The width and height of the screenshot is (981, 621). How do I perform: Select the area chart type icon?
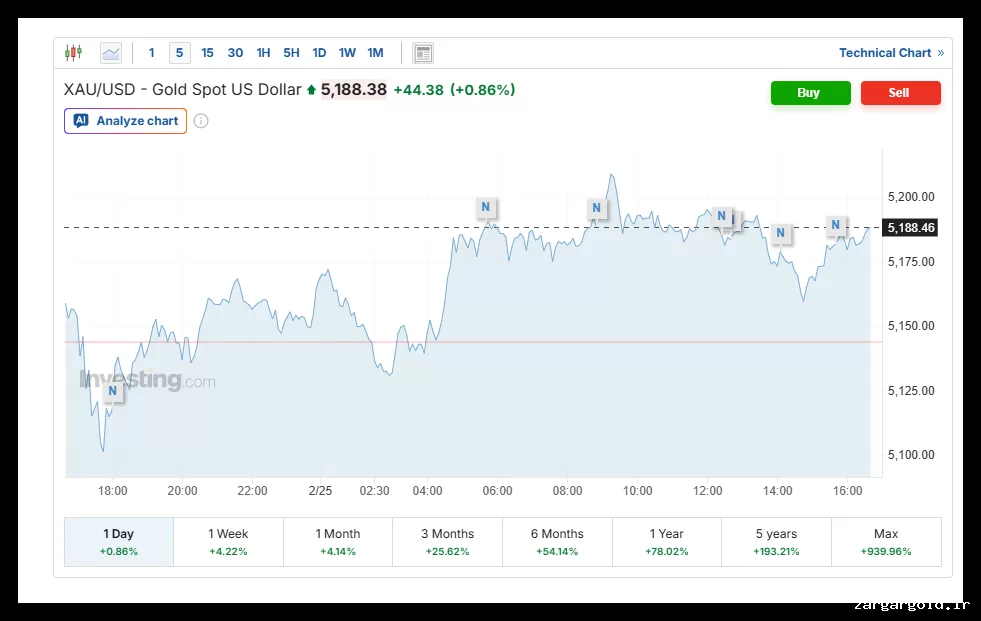(111, 53)
